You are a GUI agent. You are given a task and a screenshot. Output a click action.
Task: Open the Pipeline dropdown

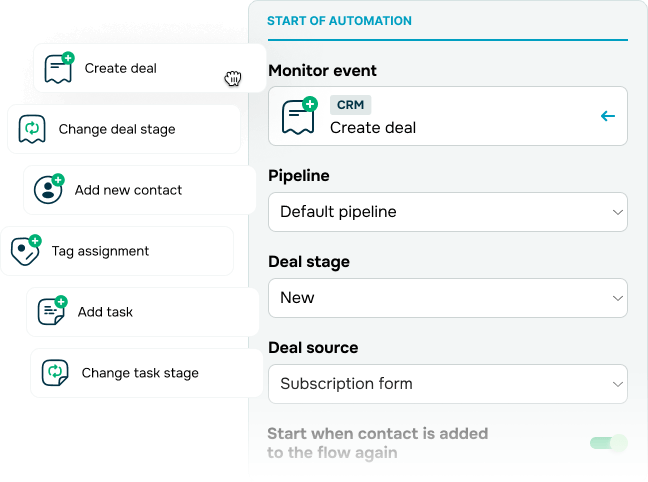click(x=448, y=212)
